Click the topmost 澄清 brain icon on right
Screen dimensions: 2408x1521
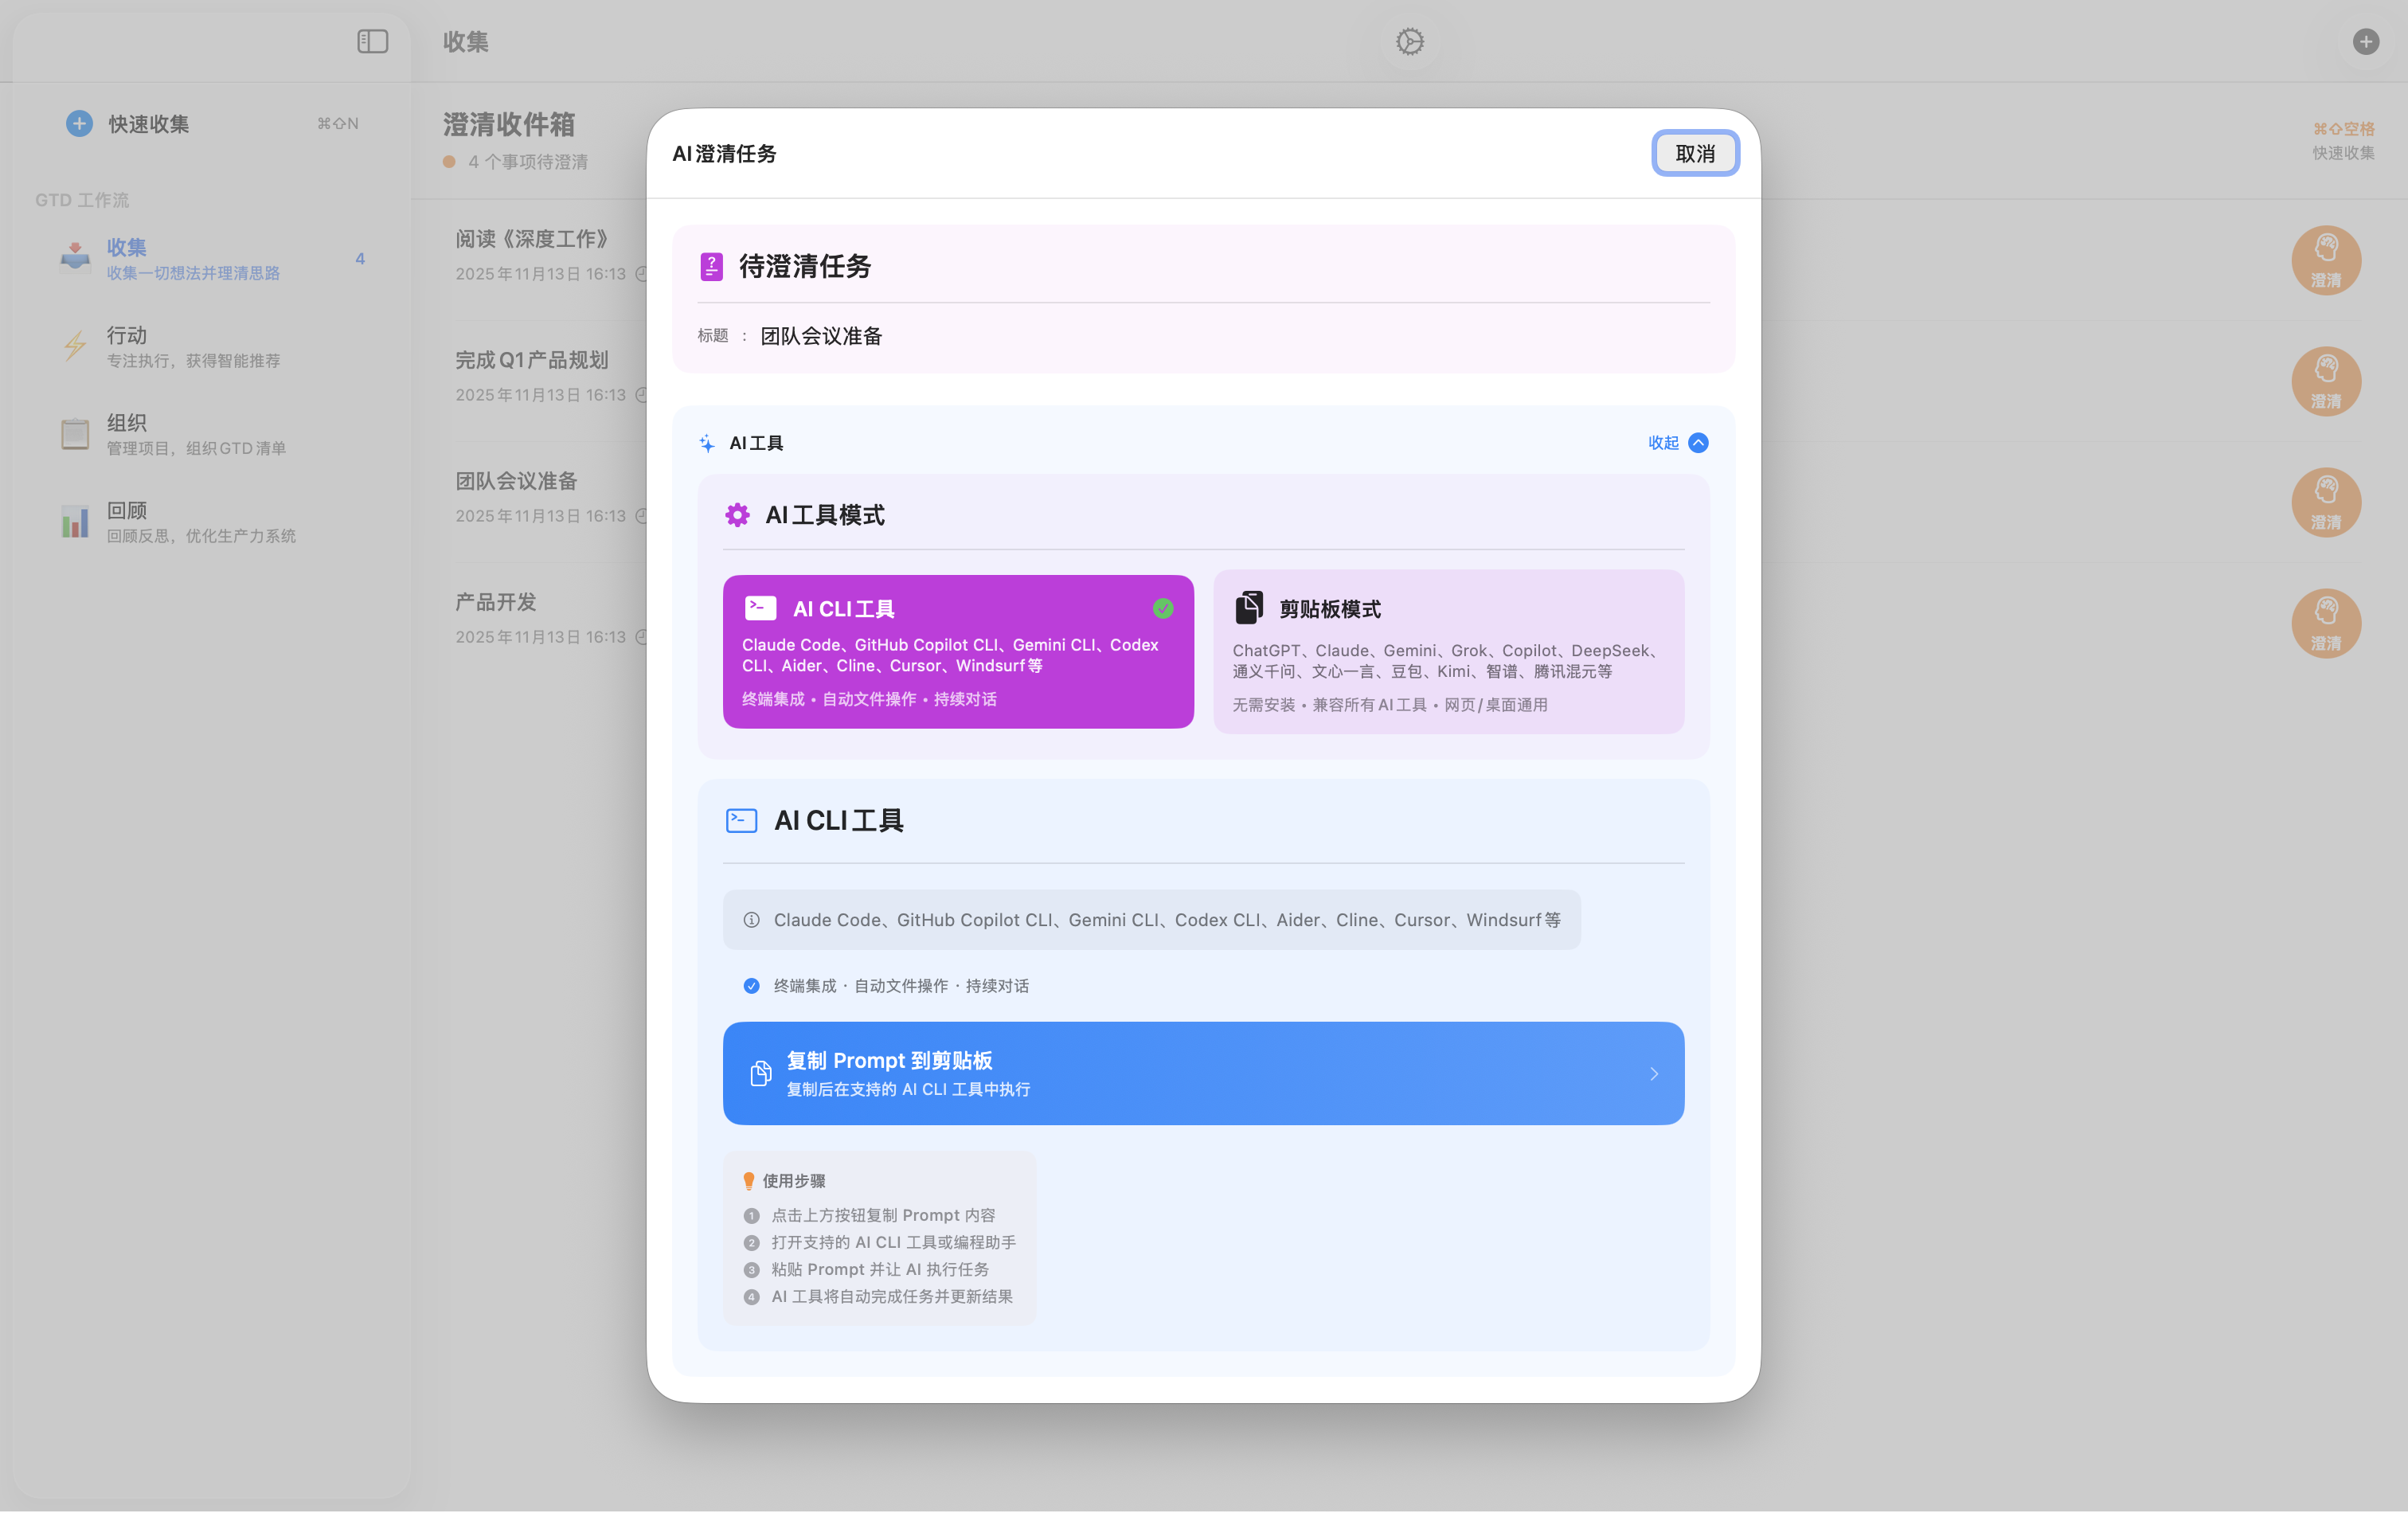(2326, 260)
